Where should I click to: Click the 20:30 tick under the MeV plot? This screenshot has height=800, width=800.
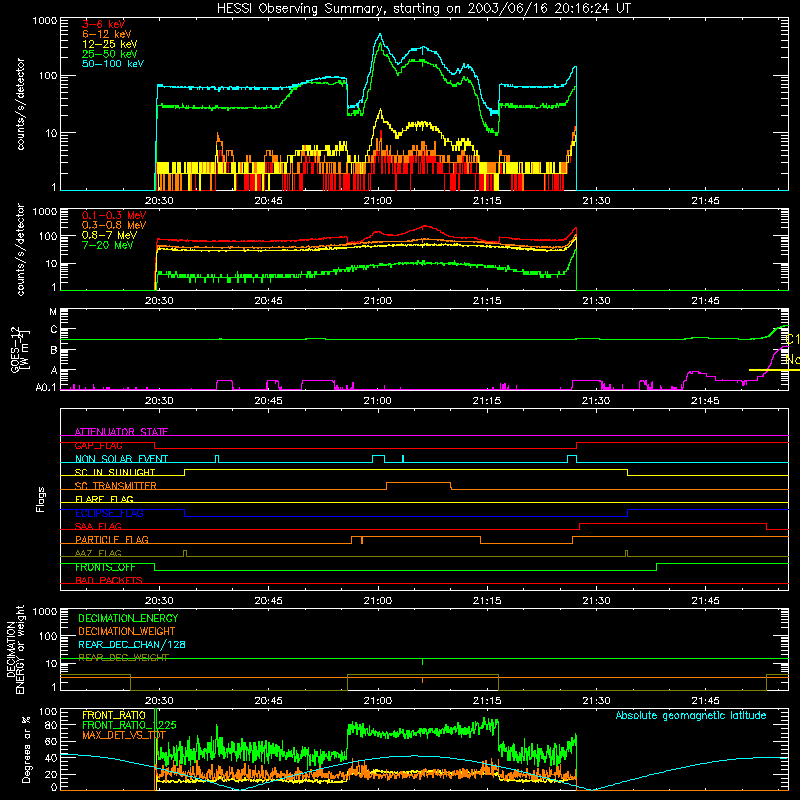point(159,301)
